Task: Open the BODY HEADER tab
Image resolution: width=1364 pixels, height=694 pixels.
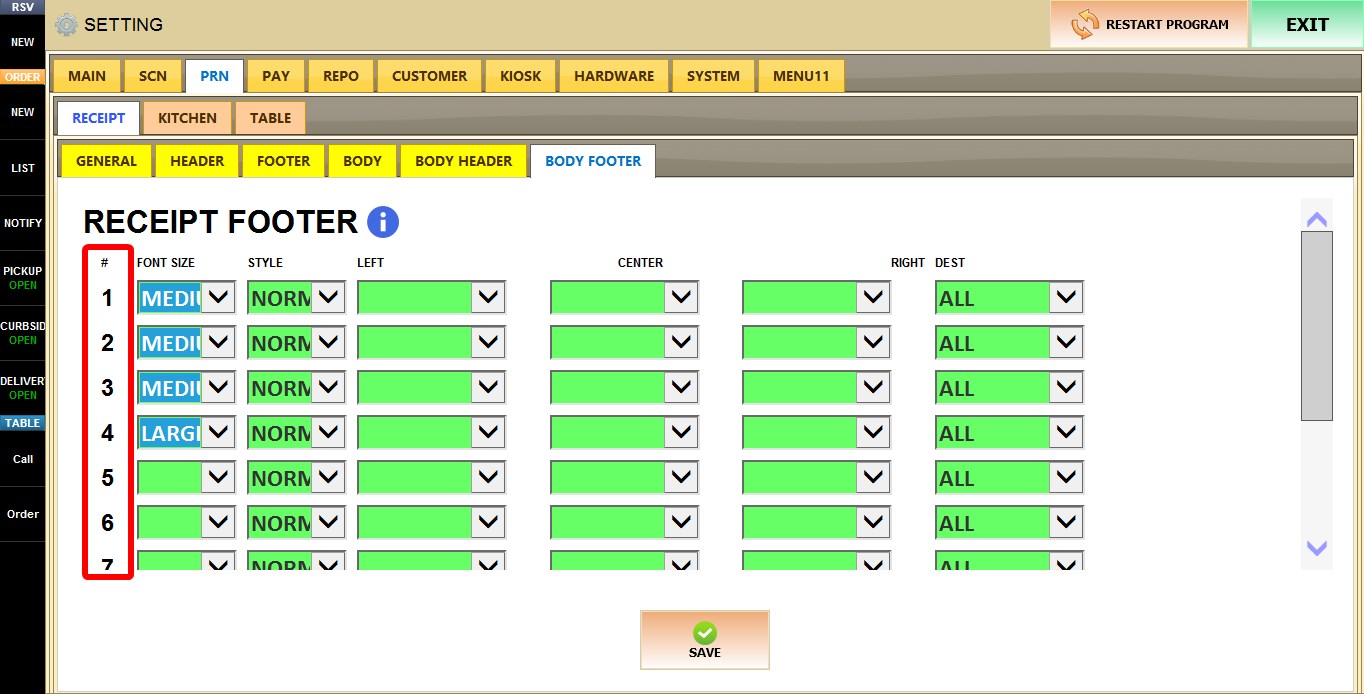Action: 463,161
